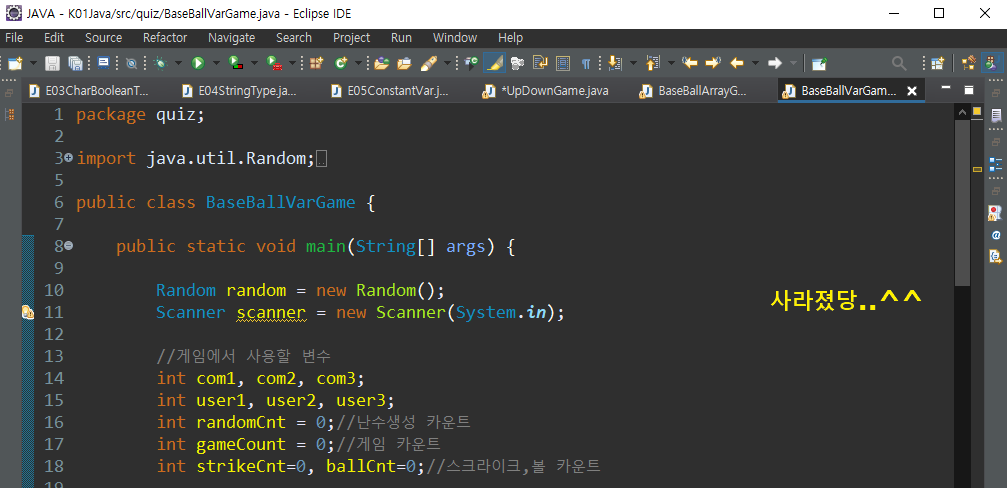Click the Open Task folder icon

point(404,63)
